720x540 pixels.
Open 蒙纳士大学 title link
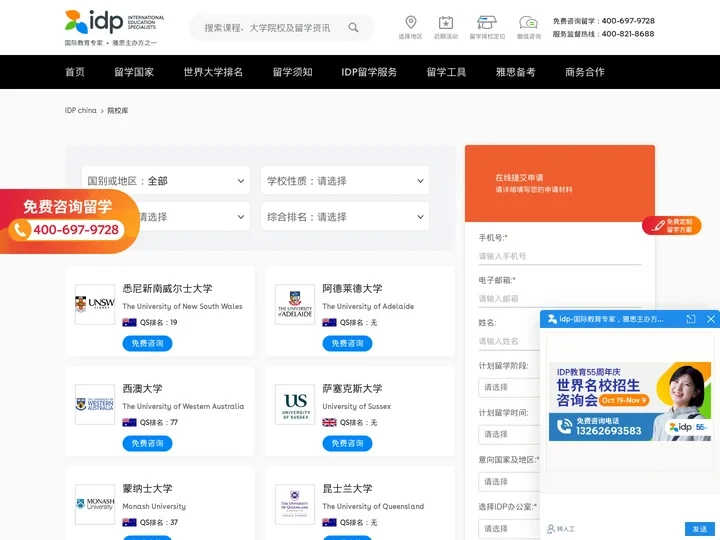147,489
